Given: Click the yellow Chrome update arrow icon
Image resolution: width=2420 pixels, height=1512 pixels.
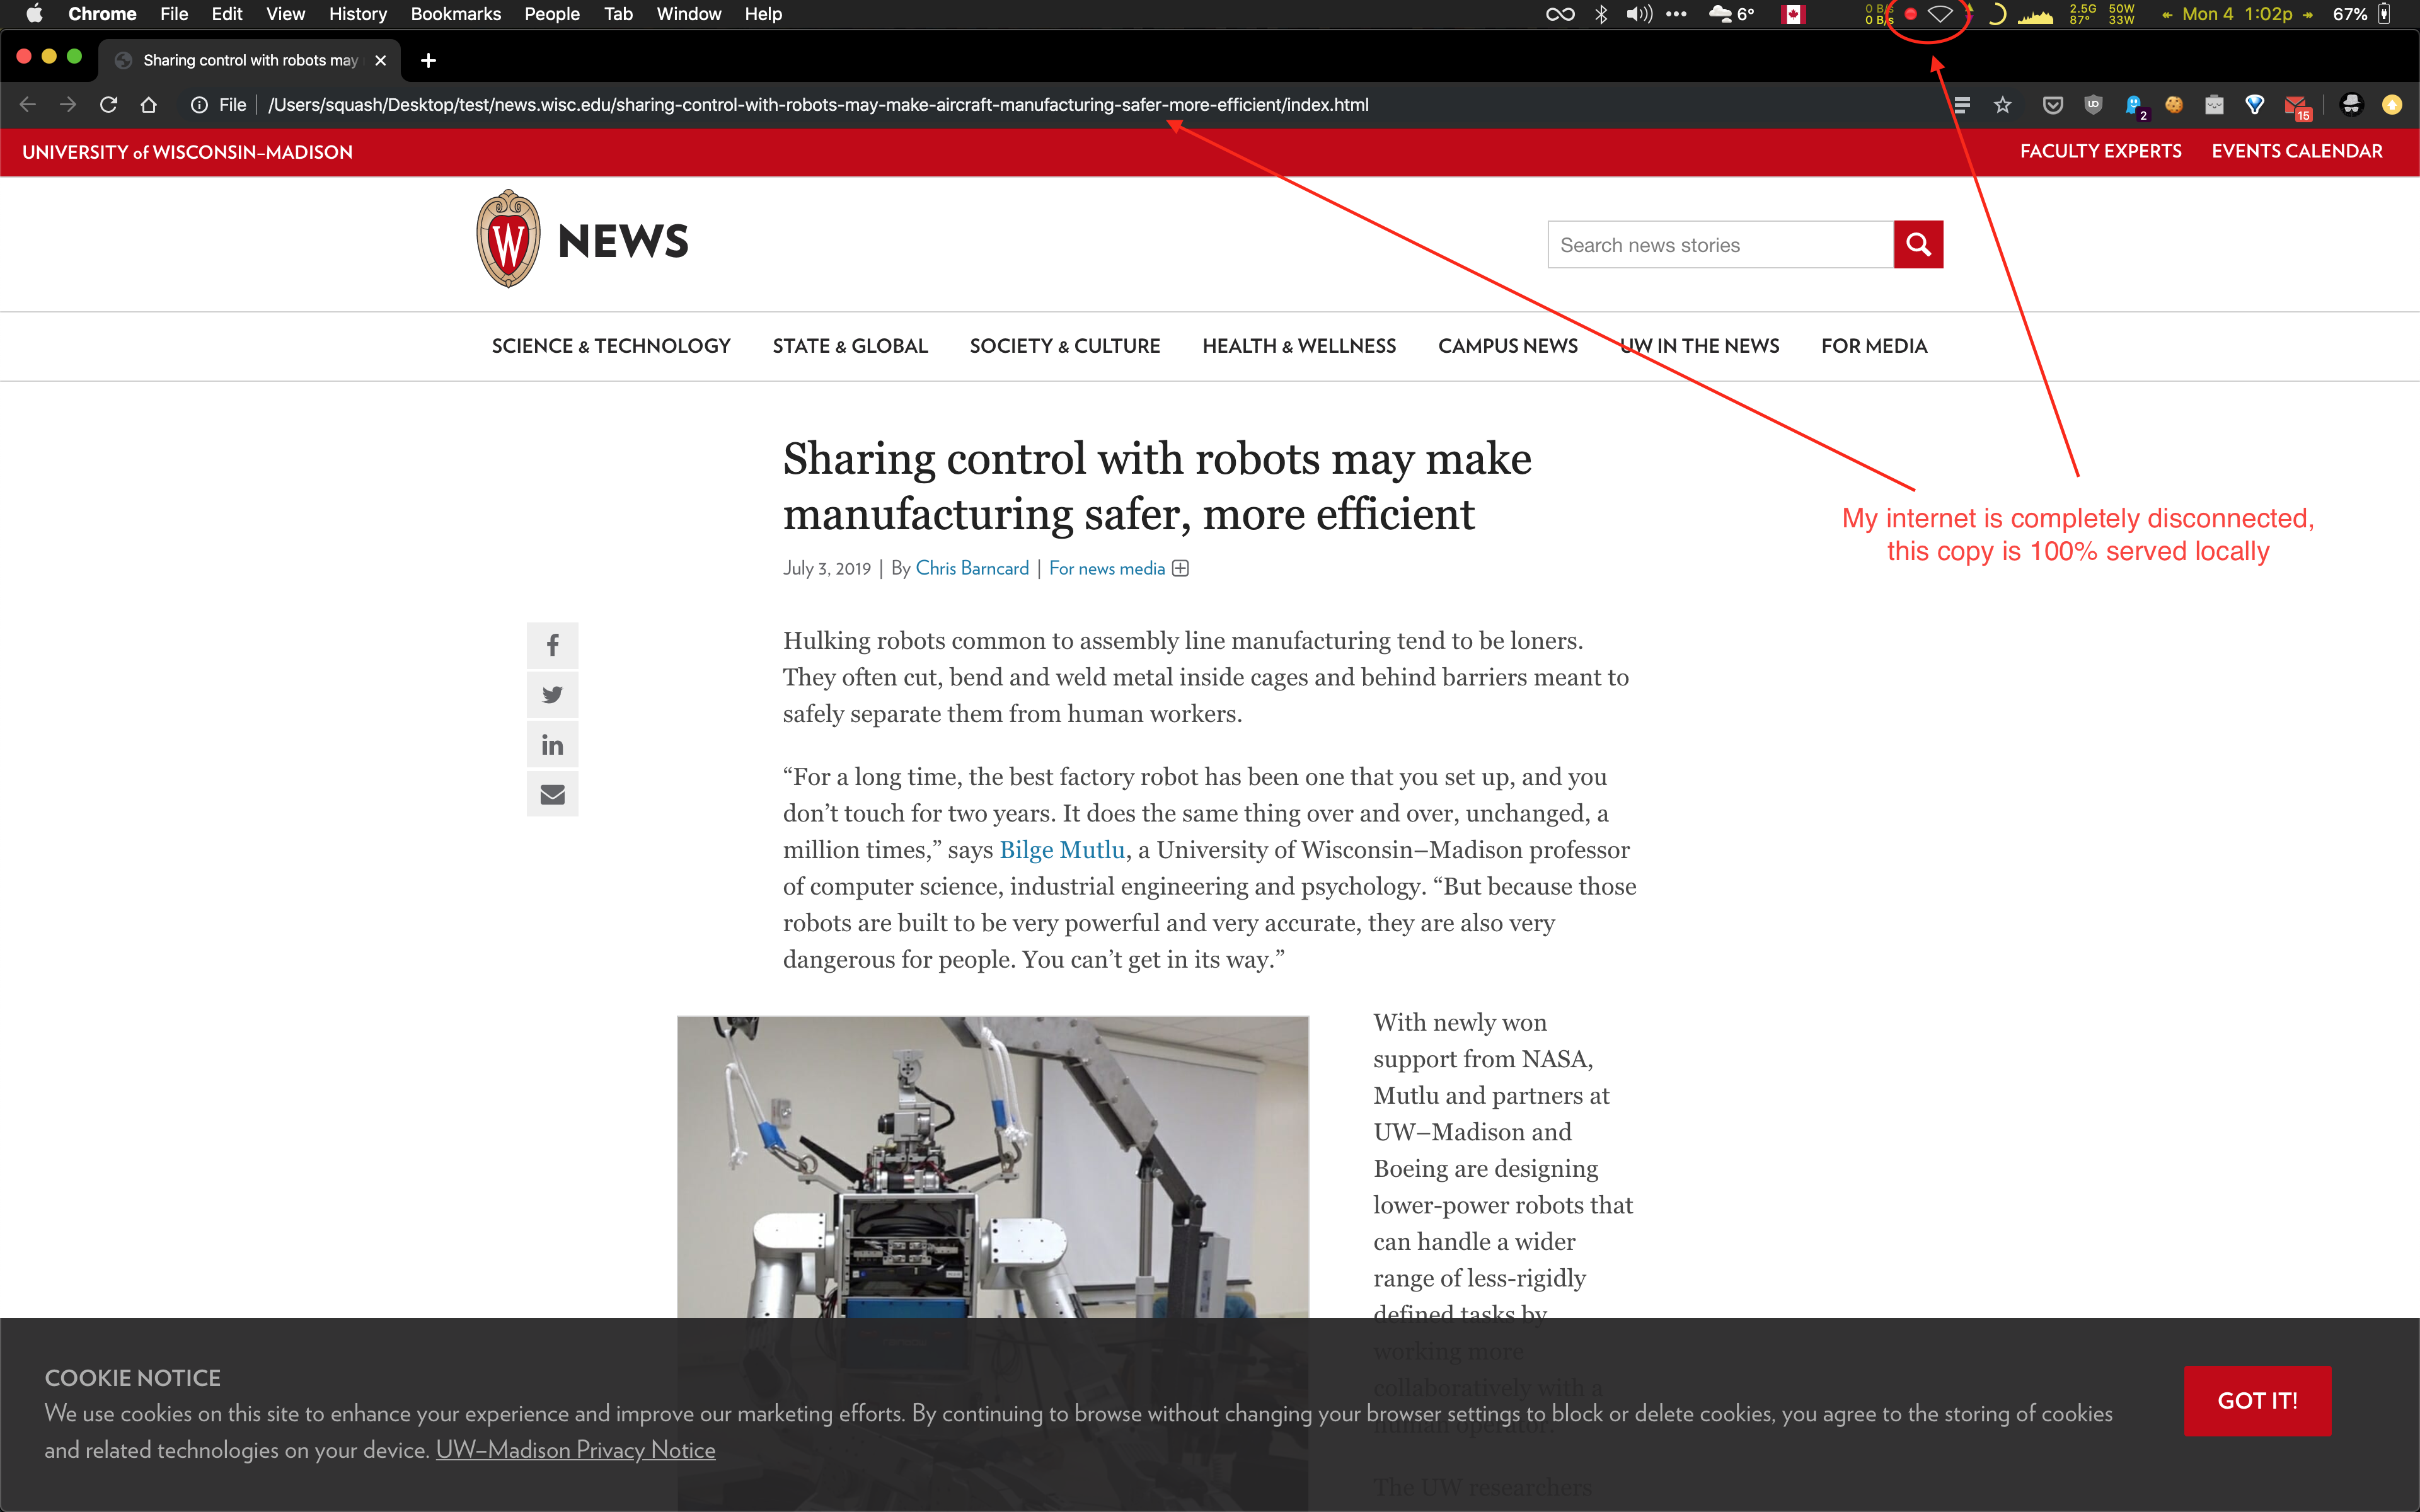Looking at the screenshot, I should click(x=2392, y=105).
